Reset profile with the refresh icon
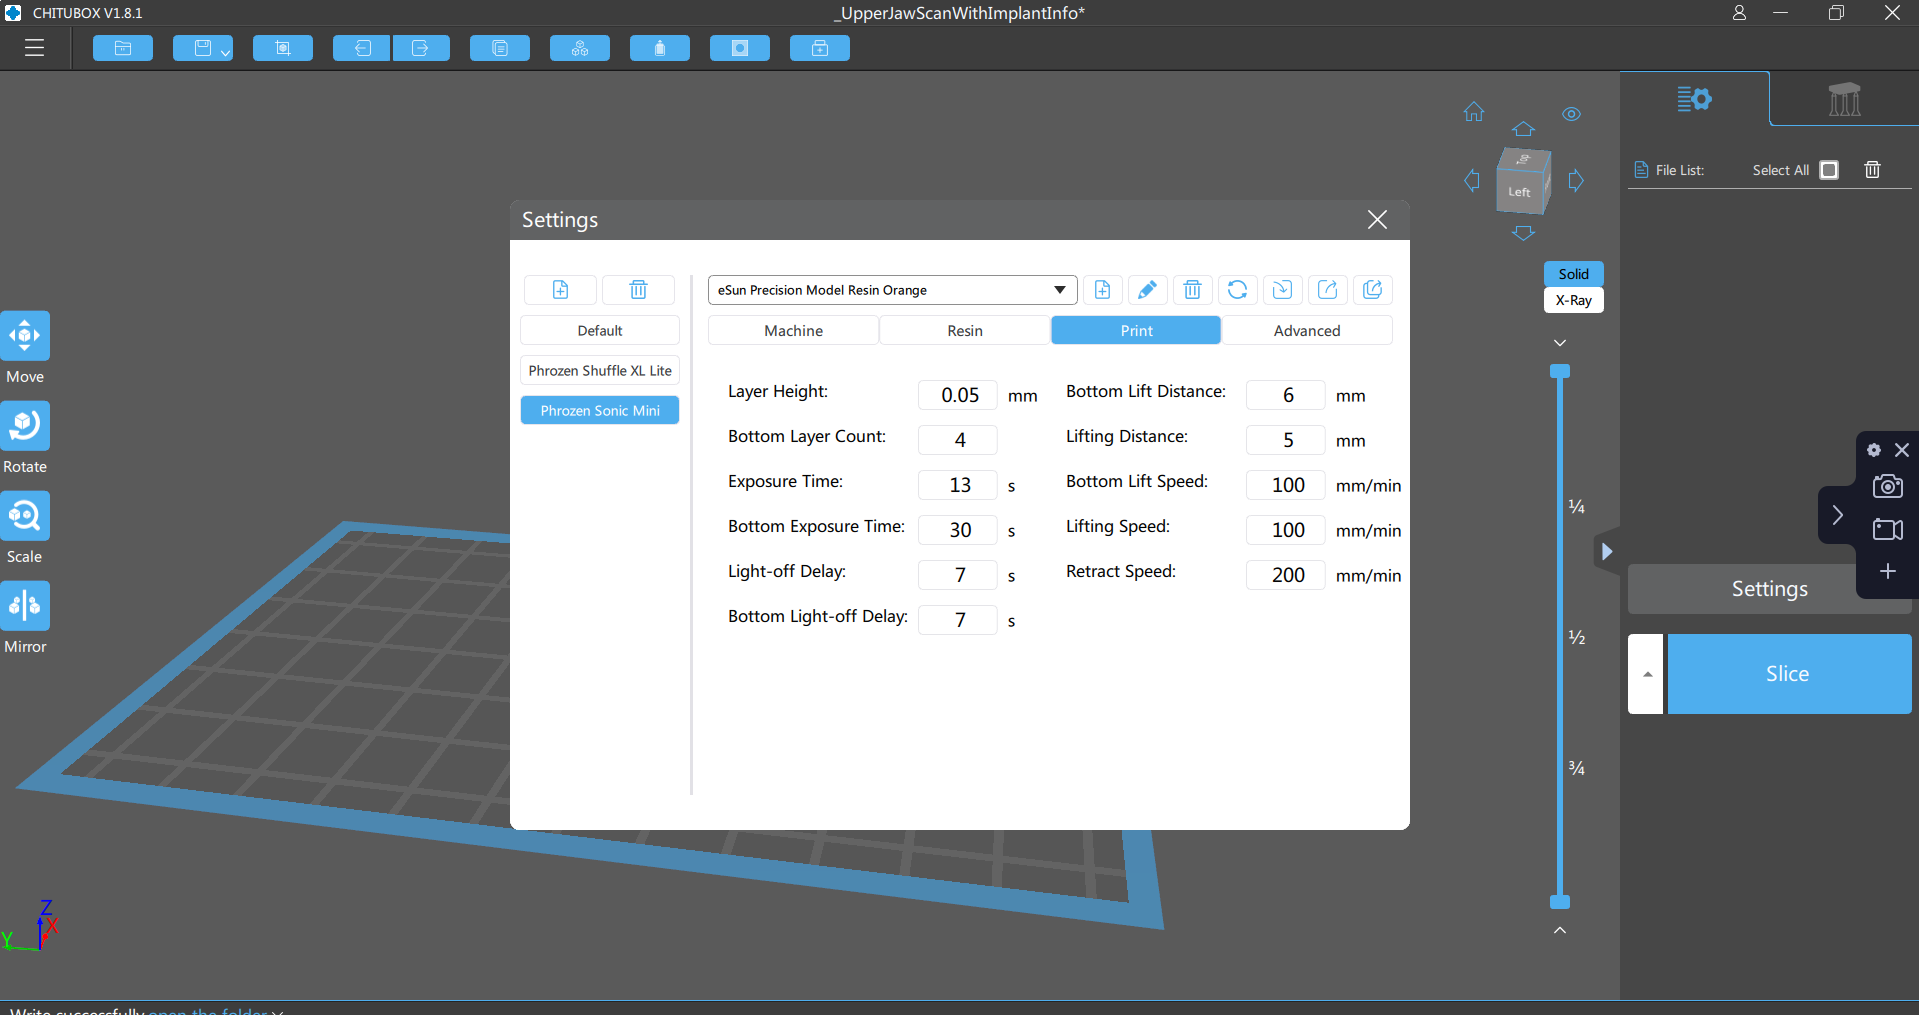Screen dimensions: 1919x1015 [x=1237, y=290]
